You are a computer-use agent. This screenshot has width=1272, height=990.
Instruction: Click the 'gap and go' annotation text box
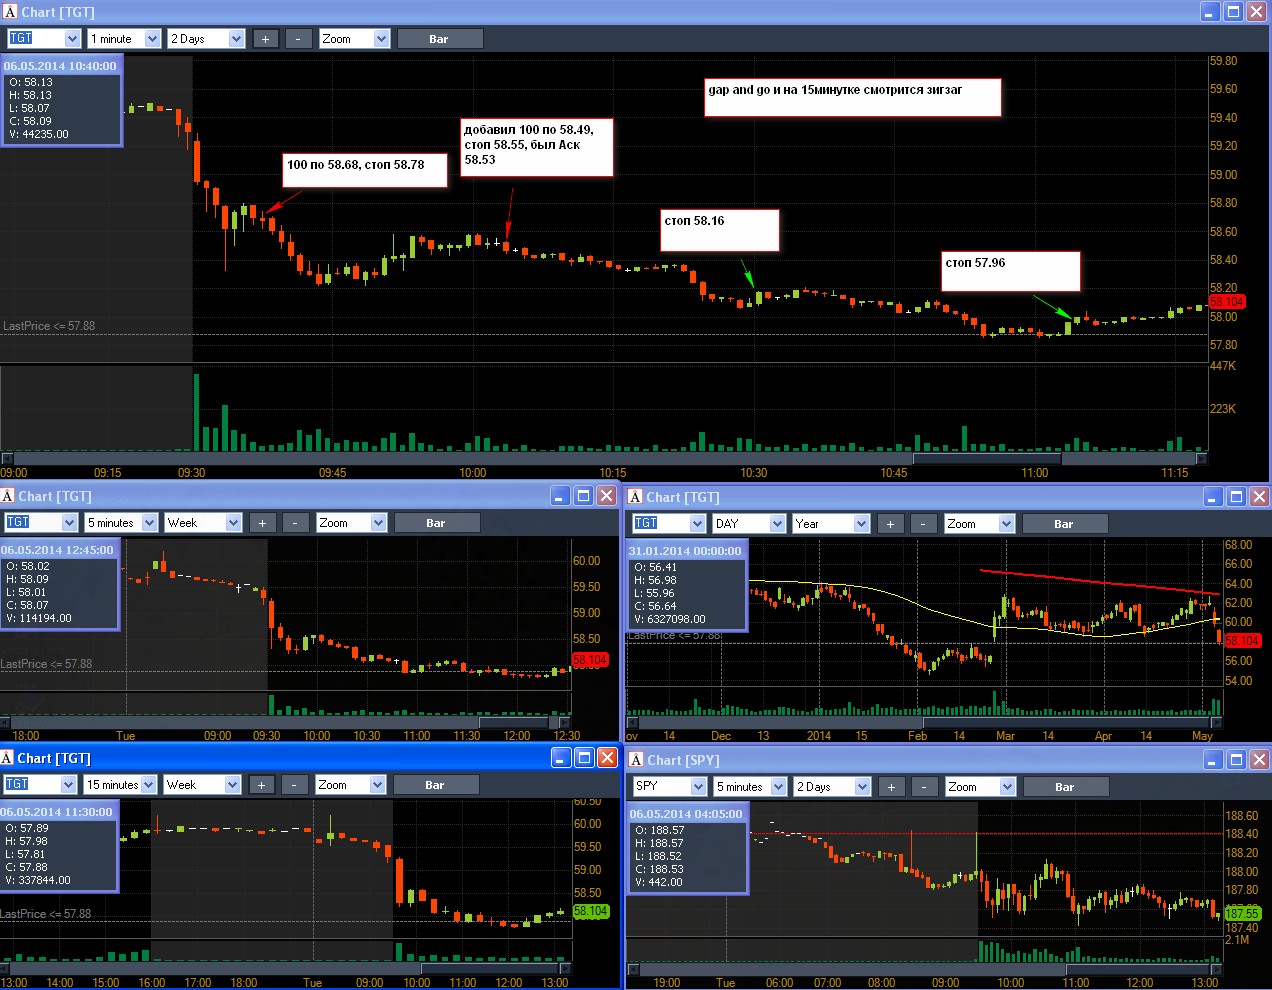pyautogui.click(x=852, y=97)
